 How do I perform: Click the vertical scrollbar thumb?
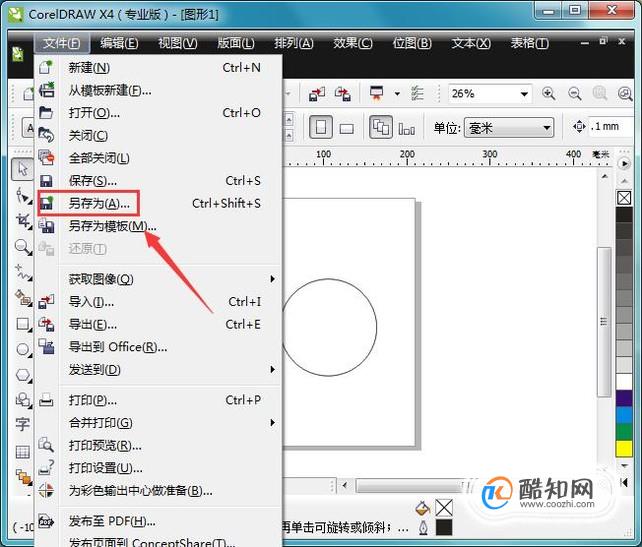point(604,322)
